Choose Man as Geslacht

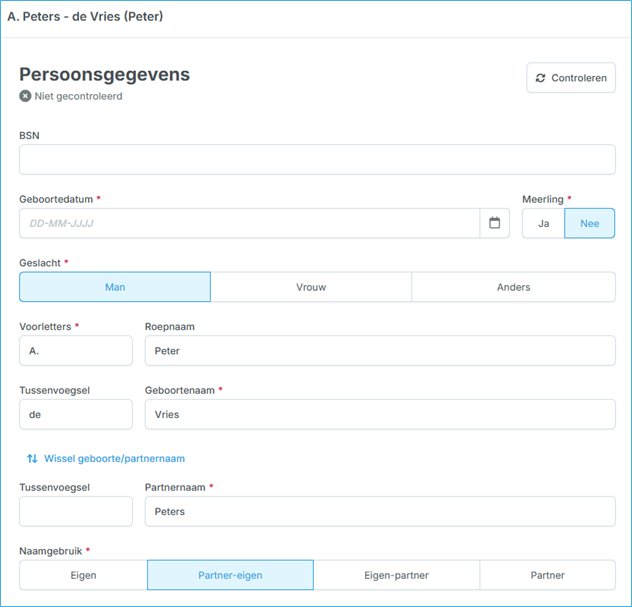pos(115,287)
